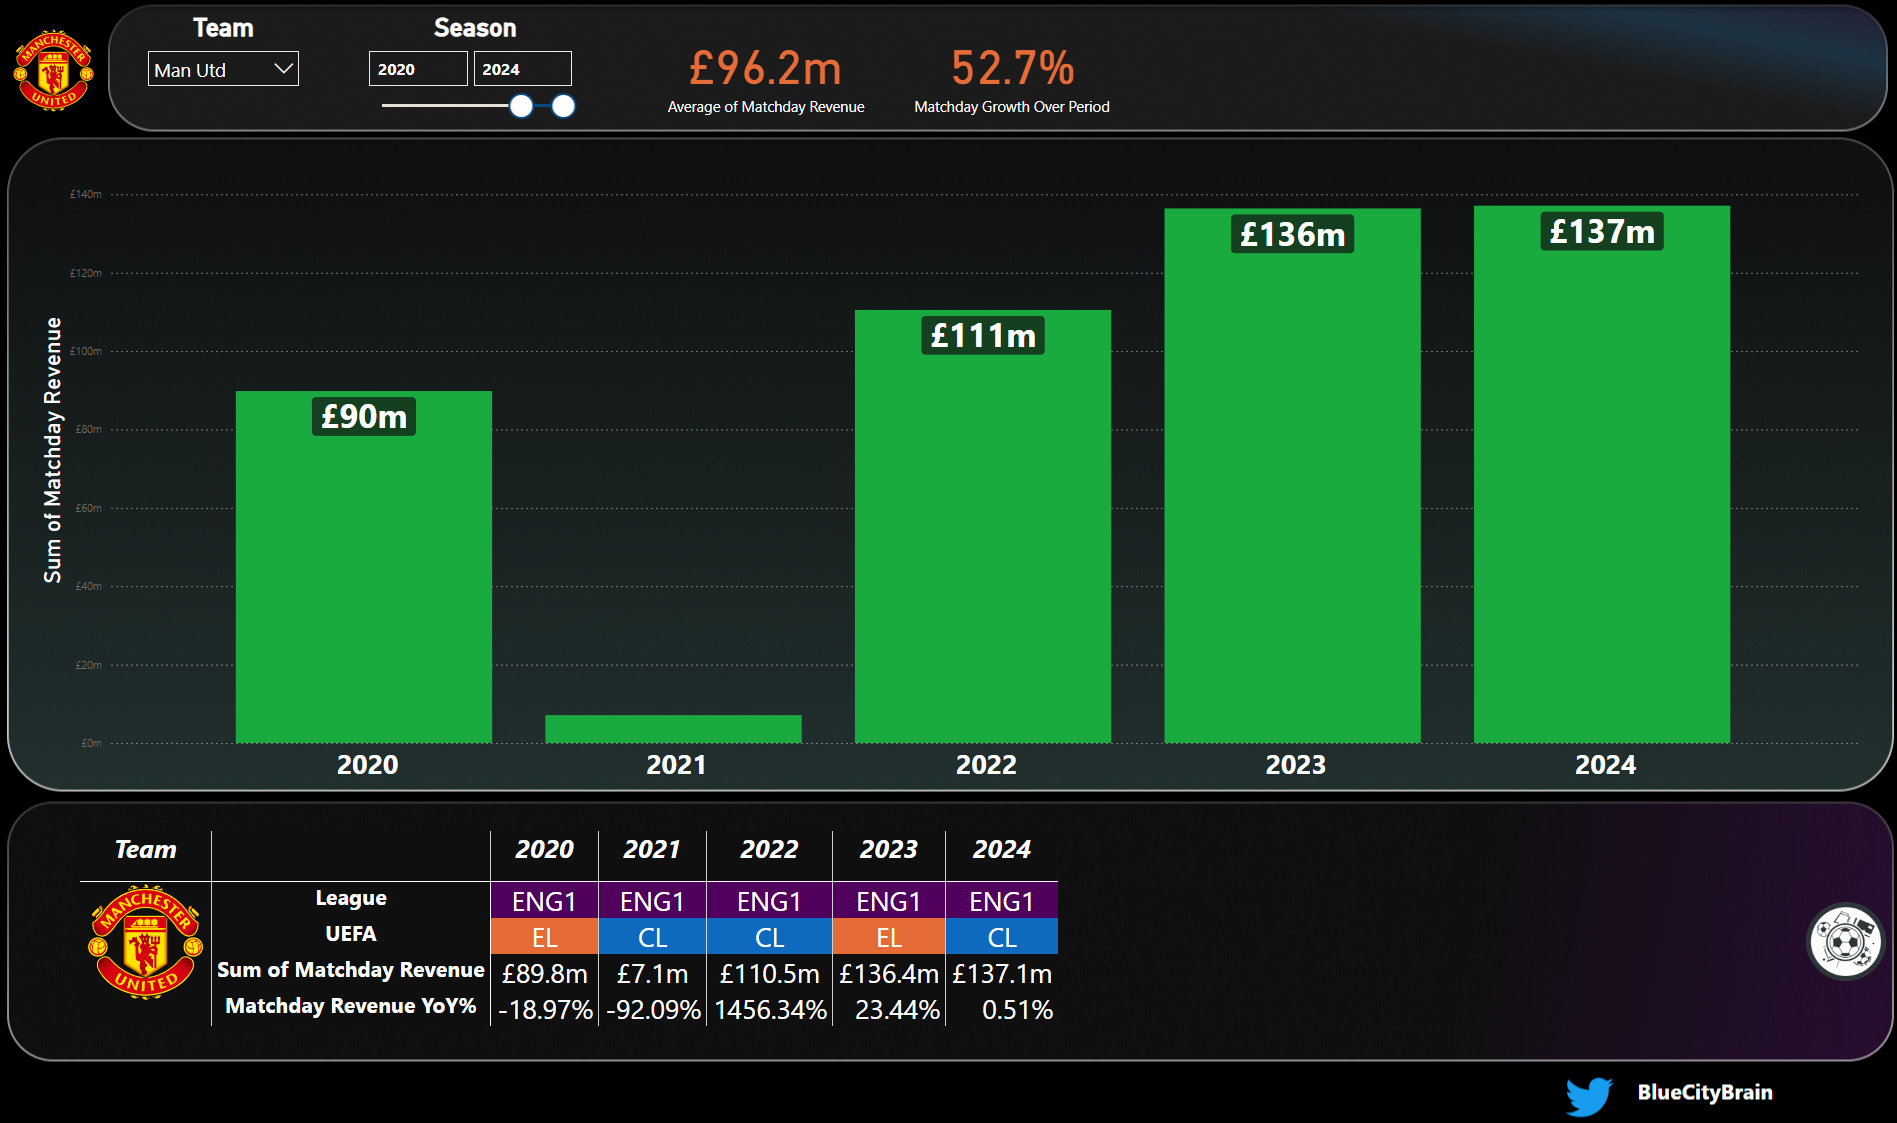Click the -18.97% YoY cell
Viewport: 1897px width, 1123px height.
[x=545, y=1010]
